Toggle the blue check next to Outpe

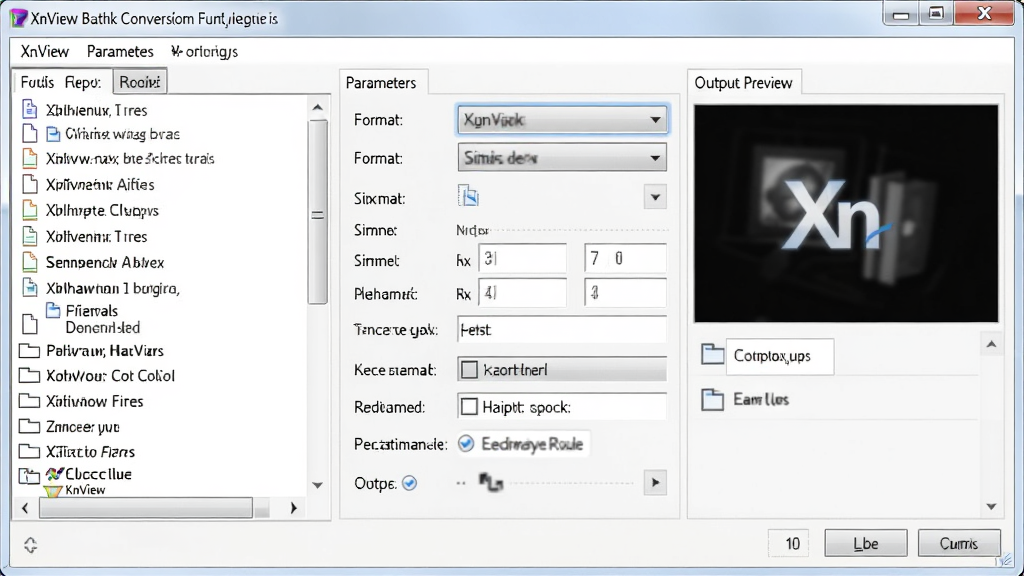click(409, 483)
